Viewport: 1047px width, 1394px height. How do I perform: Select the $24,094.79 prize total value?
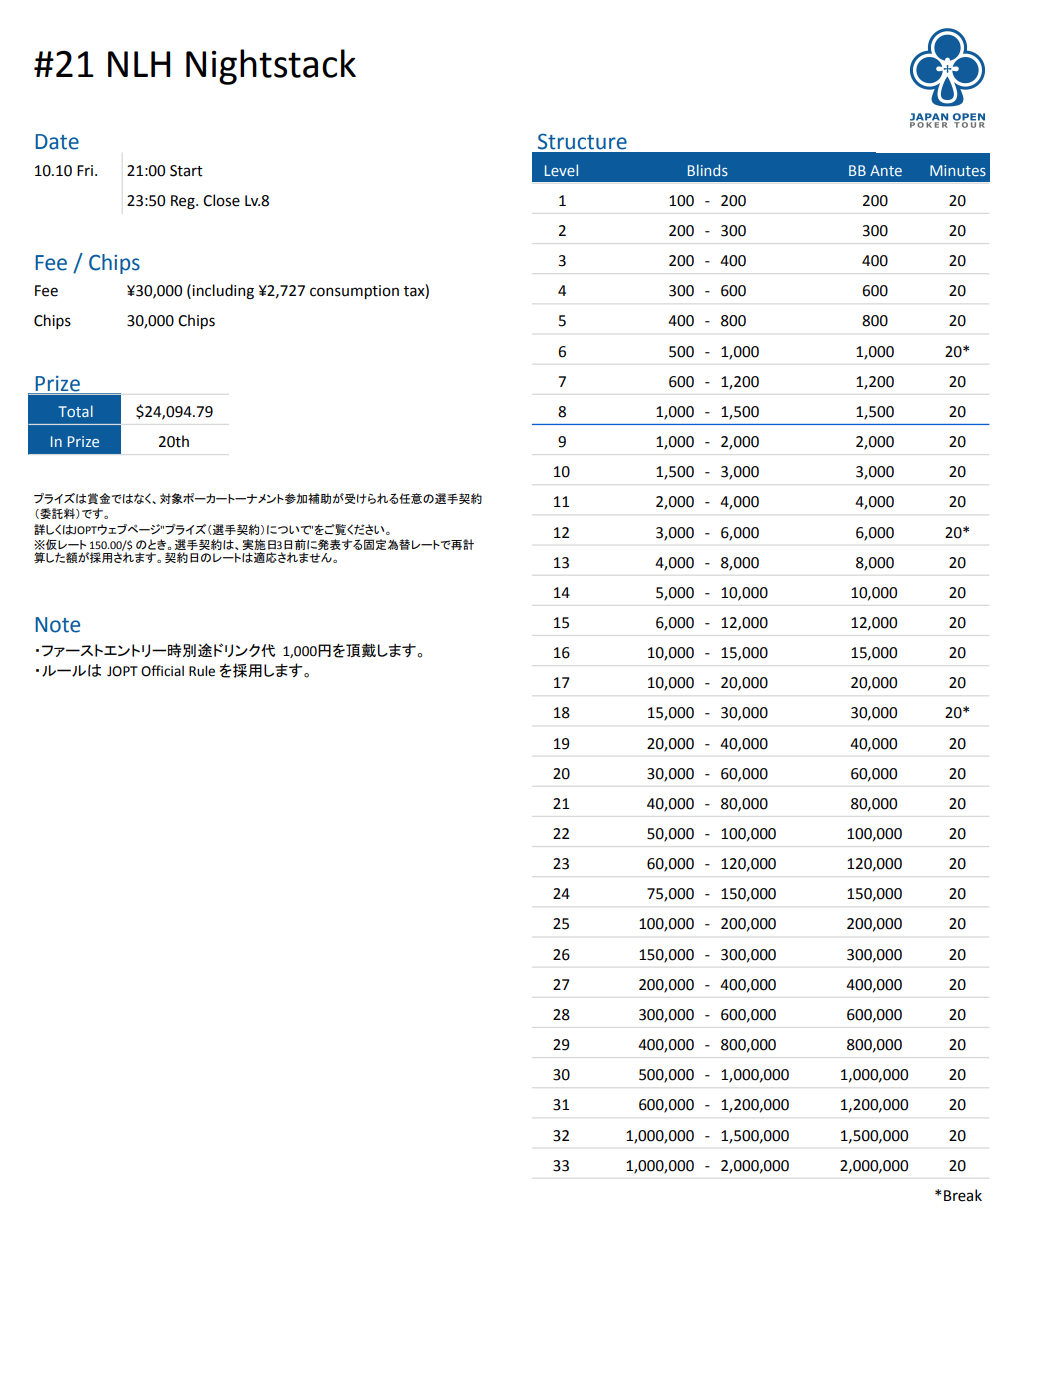[174, 412]
